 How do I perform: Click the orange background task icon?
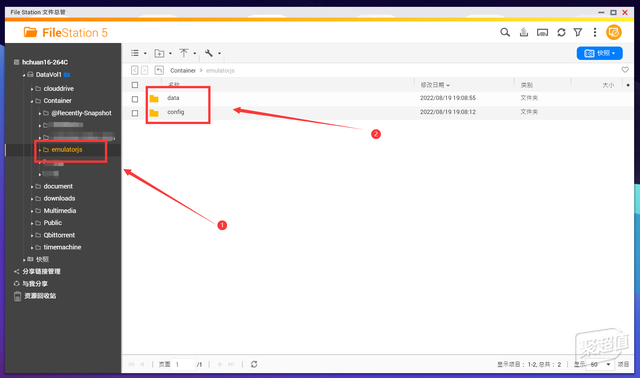(x=614, y=32)
